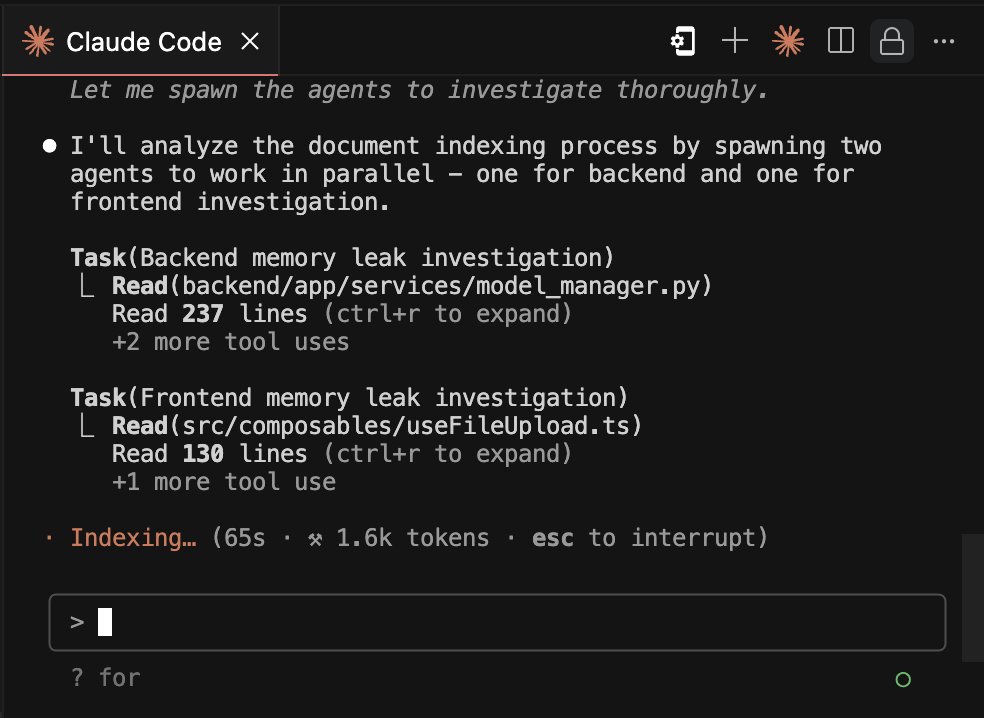Click the Backend memory leak investigation task

(x=342, y=258)
